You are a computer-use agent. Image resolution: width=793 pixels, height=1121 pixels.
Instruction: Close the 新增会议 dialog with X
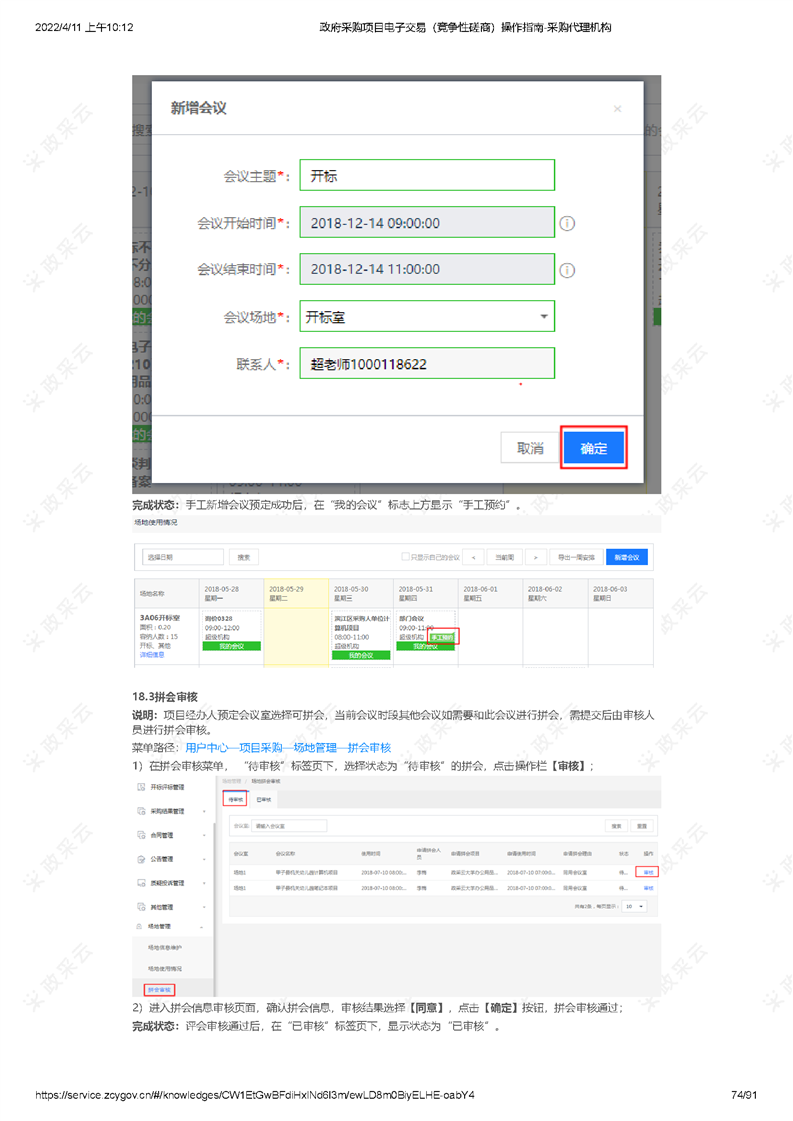(x=617, y=109)
